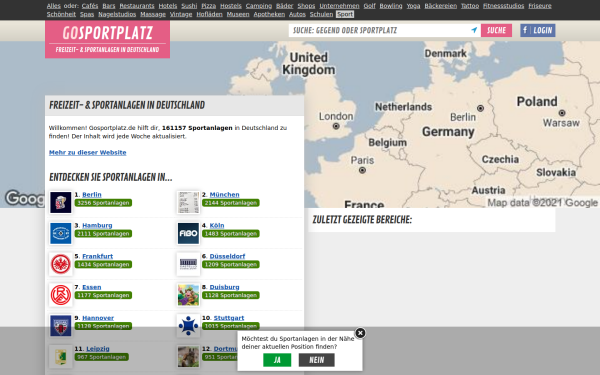Click the München thumbnail image
This screenshot has width=600, height=375.
pyautogui.click(x=188, y=202)
